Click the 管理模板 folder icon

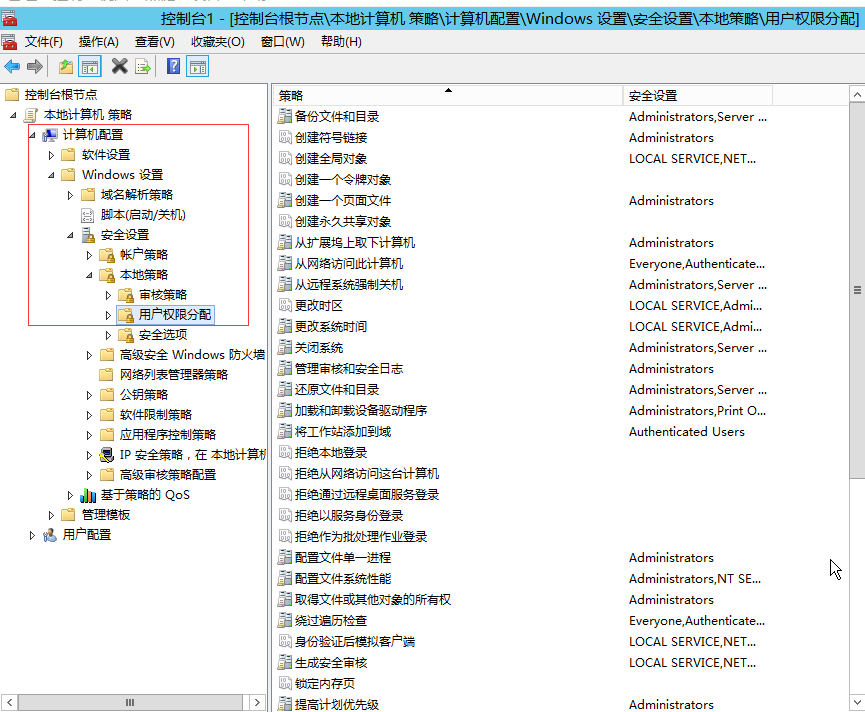pos(68,515)
